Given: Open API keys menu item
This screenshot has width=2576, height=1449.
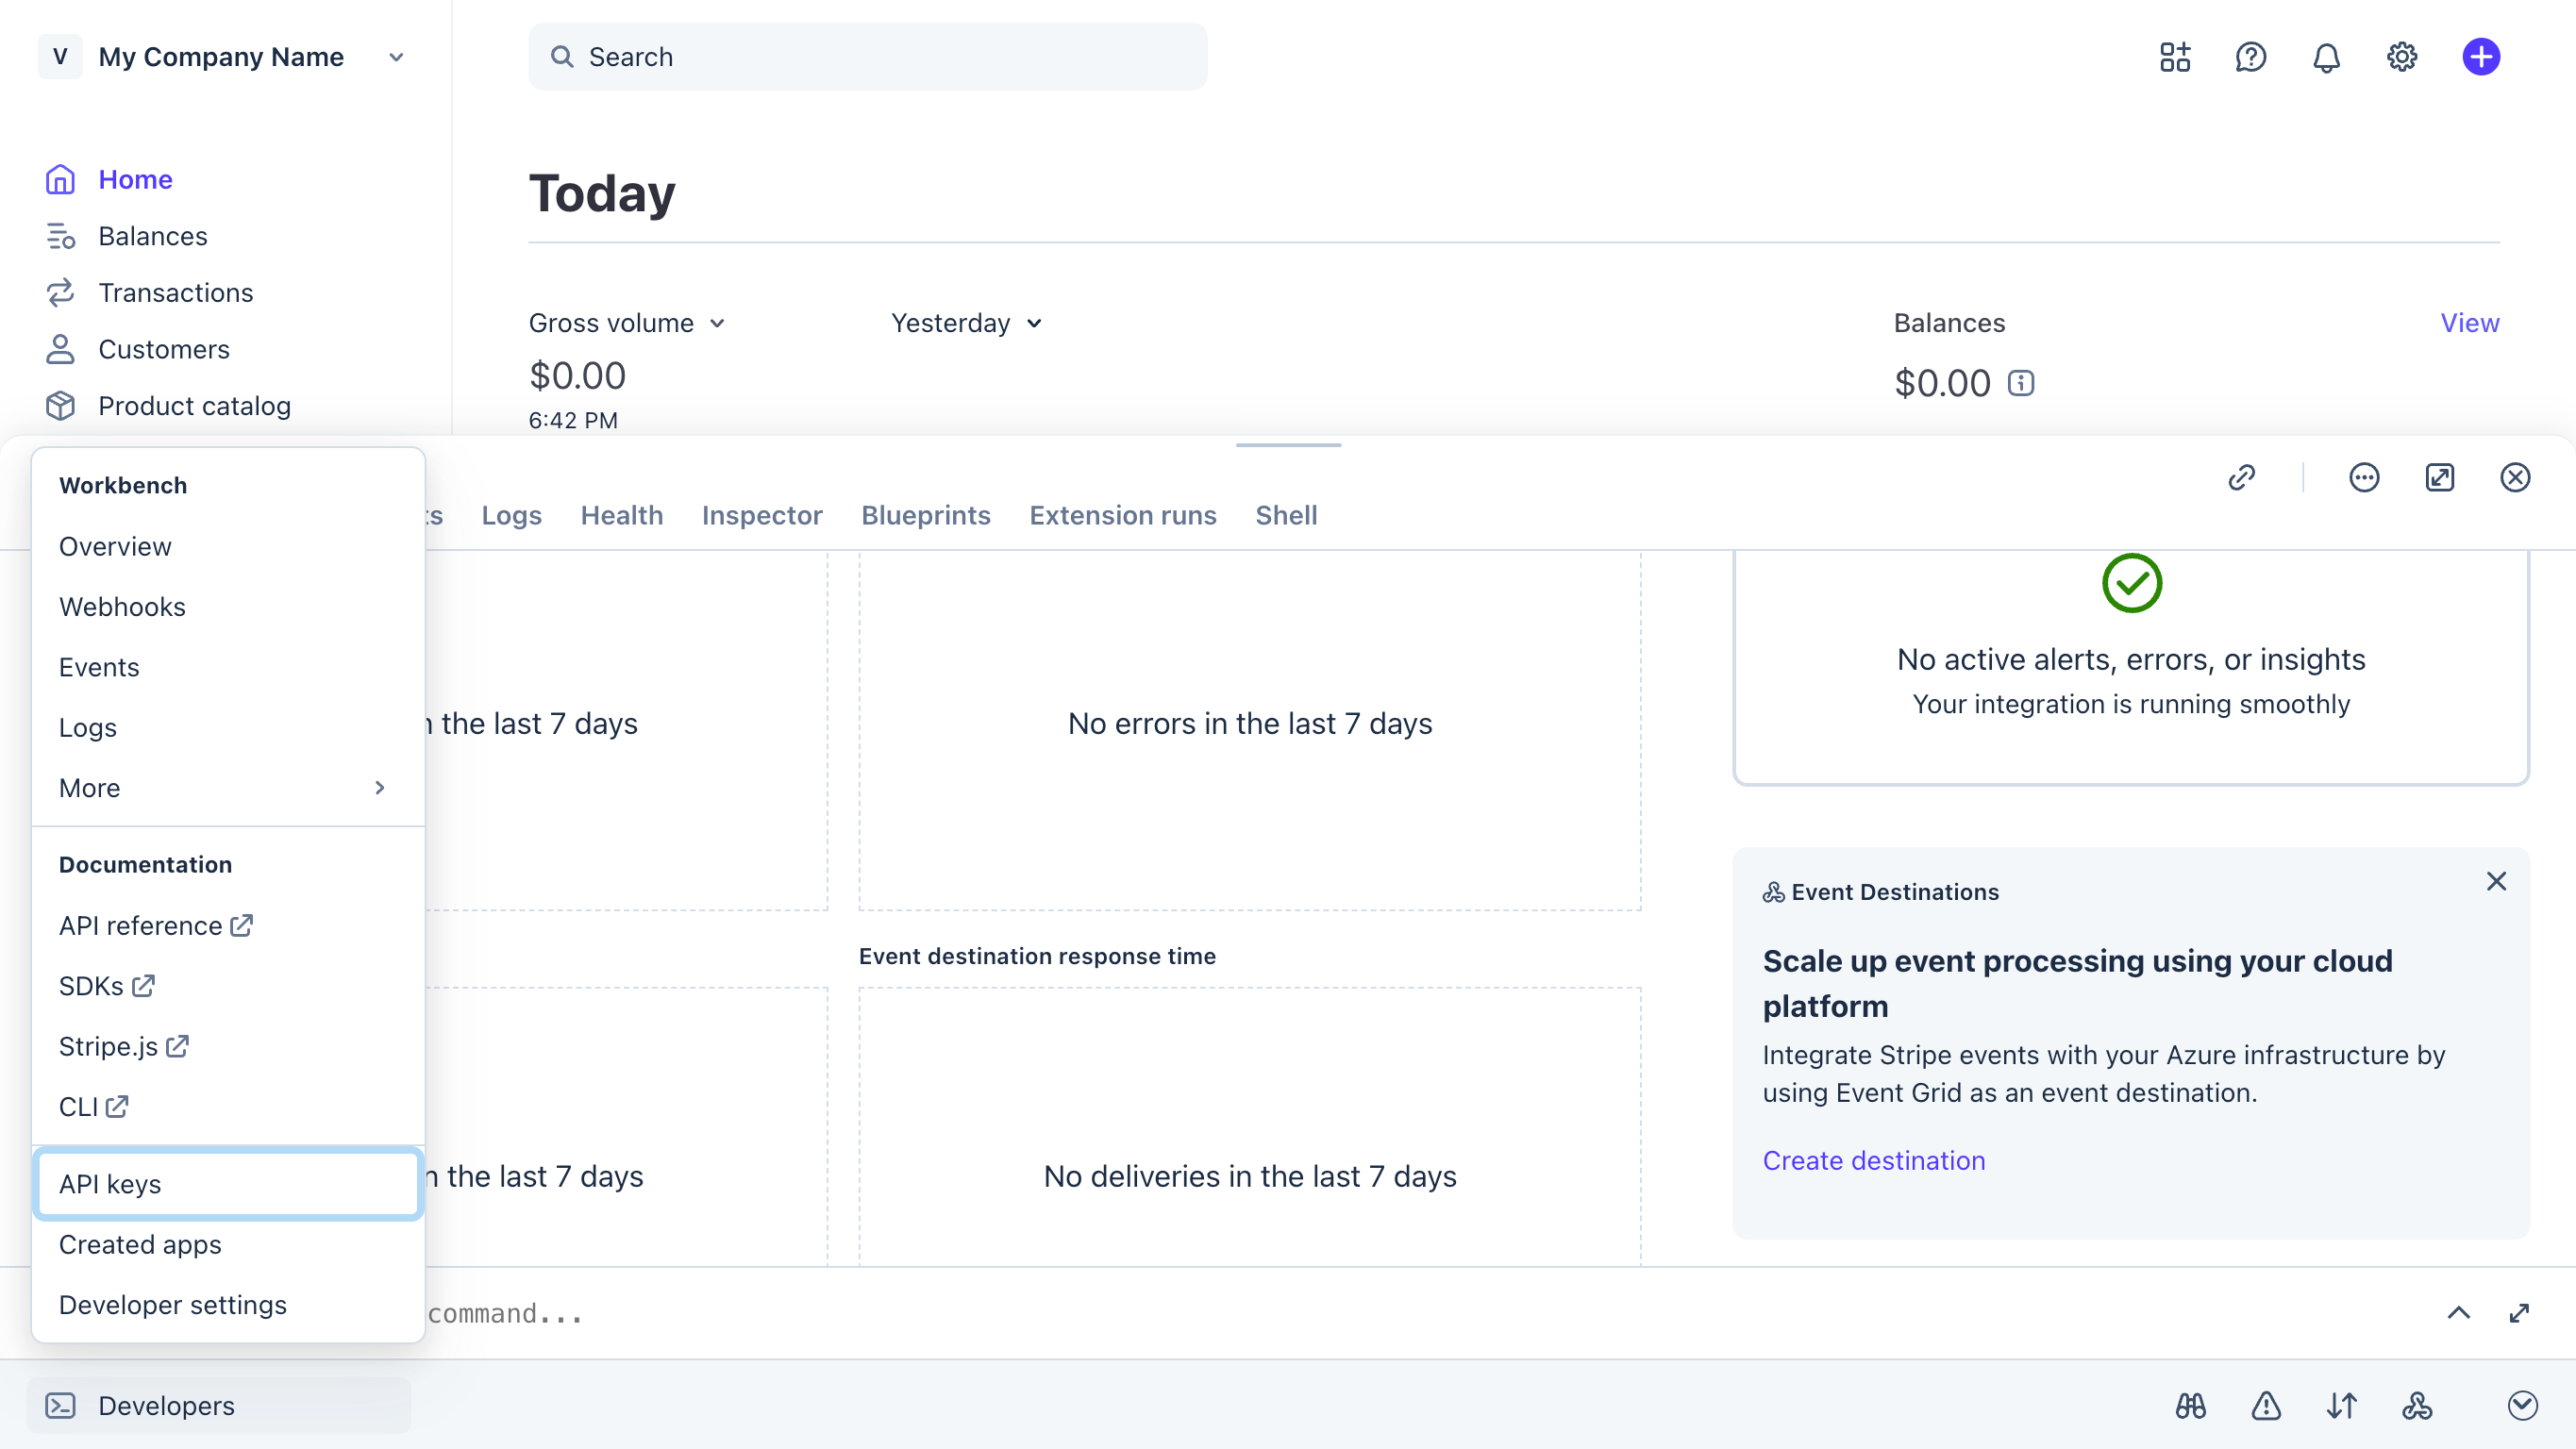Looking at the screenshot, I should 228,1185.
